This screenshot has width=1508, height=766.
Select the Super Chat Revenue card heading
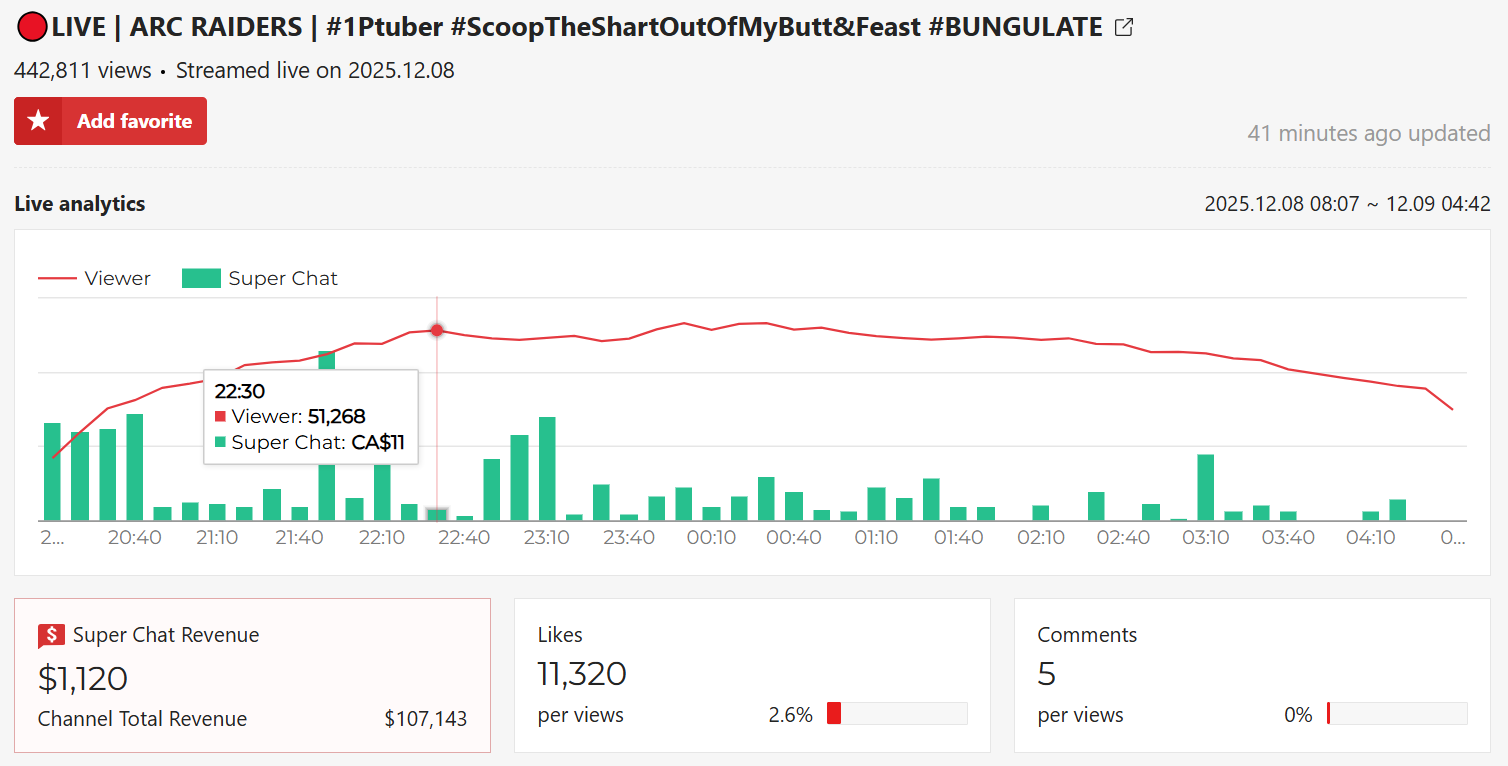coord(166,635)
